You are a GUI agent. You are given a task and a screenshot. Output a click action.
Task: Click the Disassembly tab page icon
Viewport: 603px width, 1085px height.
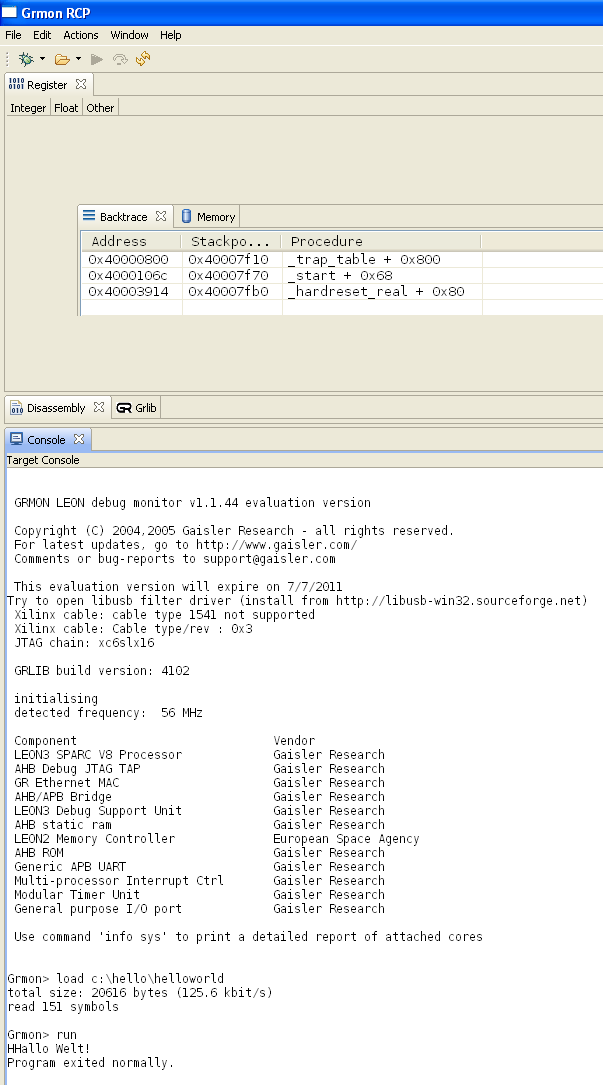click(17, 408)
